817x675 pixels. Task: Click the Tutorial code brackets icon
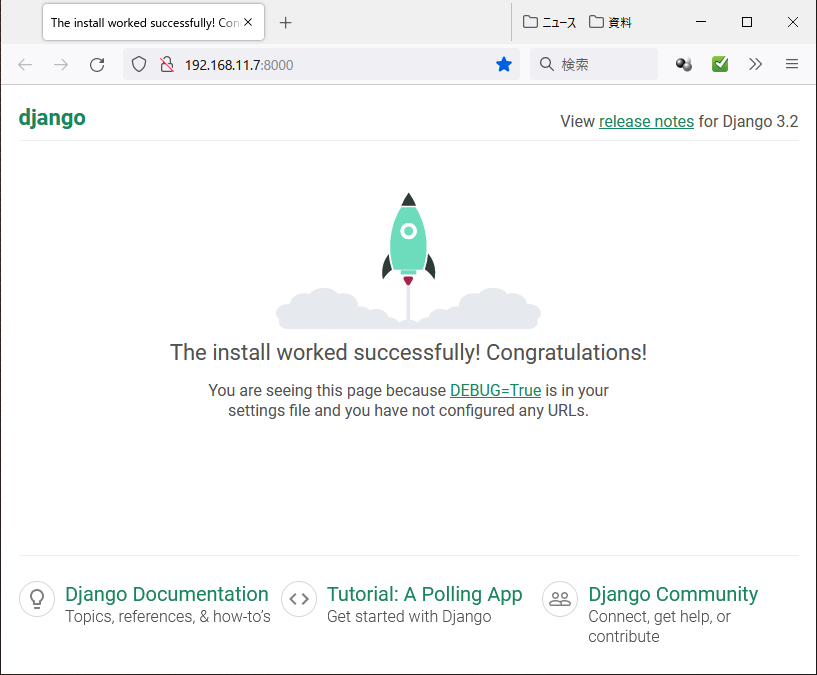(299, 599)
